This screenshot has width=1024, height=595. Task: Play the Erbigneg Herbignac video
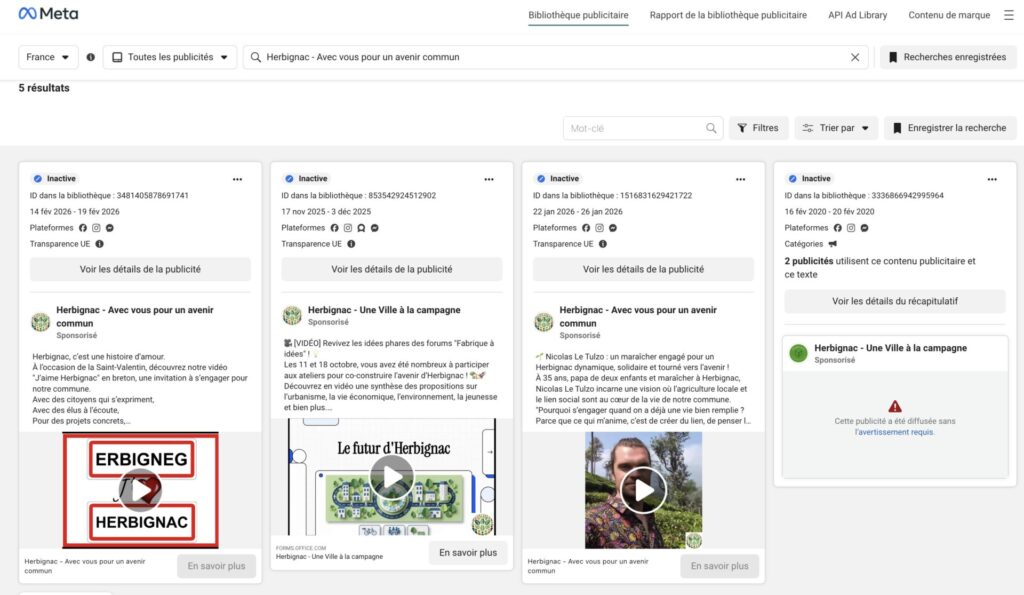[140, 490]
